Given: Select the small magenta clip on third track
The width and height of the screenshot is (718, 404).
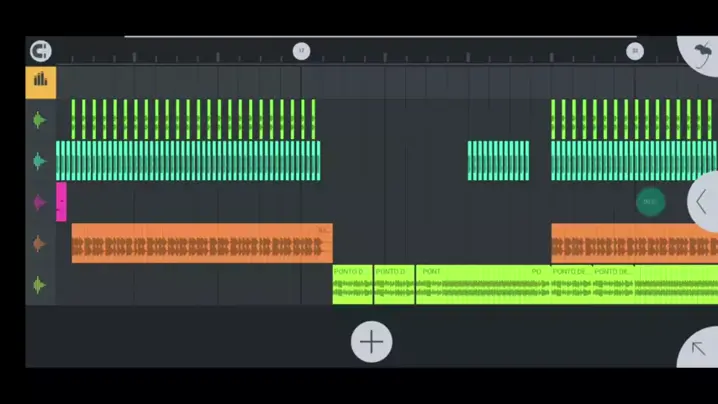Looking at the screenshot, I should [x=62, y=202].
